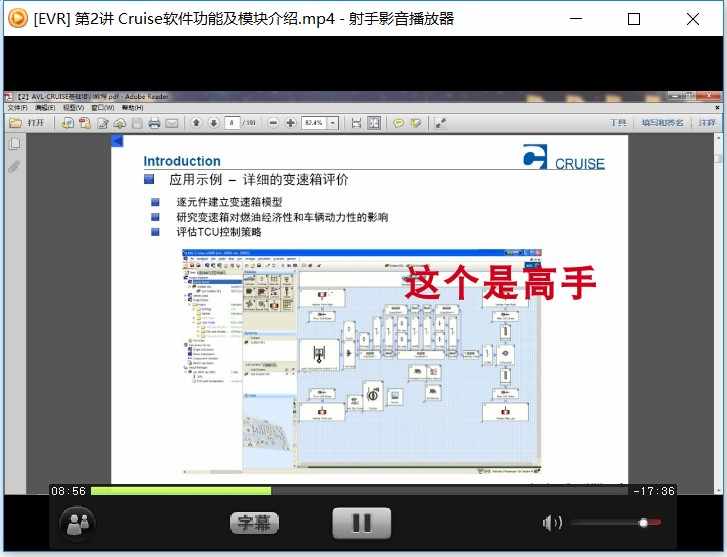Mute audio with the speaker icon
Viewport: 727px width, 557px height.
point(552,523)
